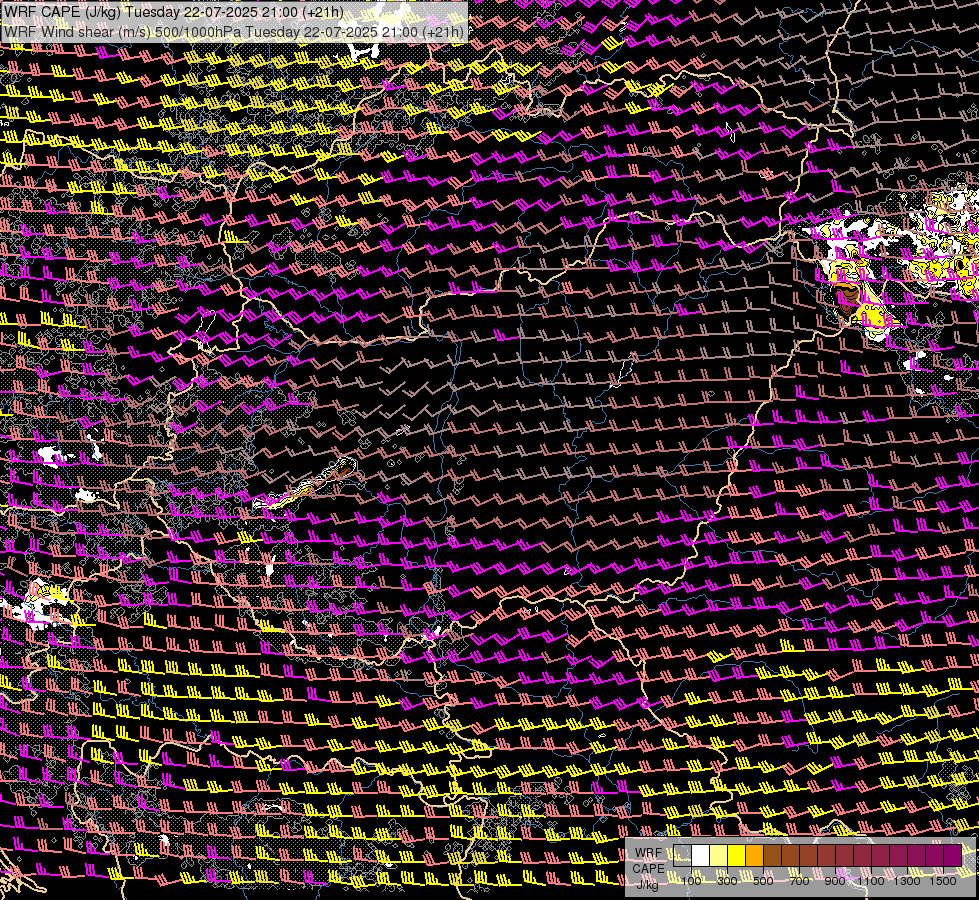Click the 1100 legend value
The height and width of the screenshot is (900, 979).
coord(871,881)
